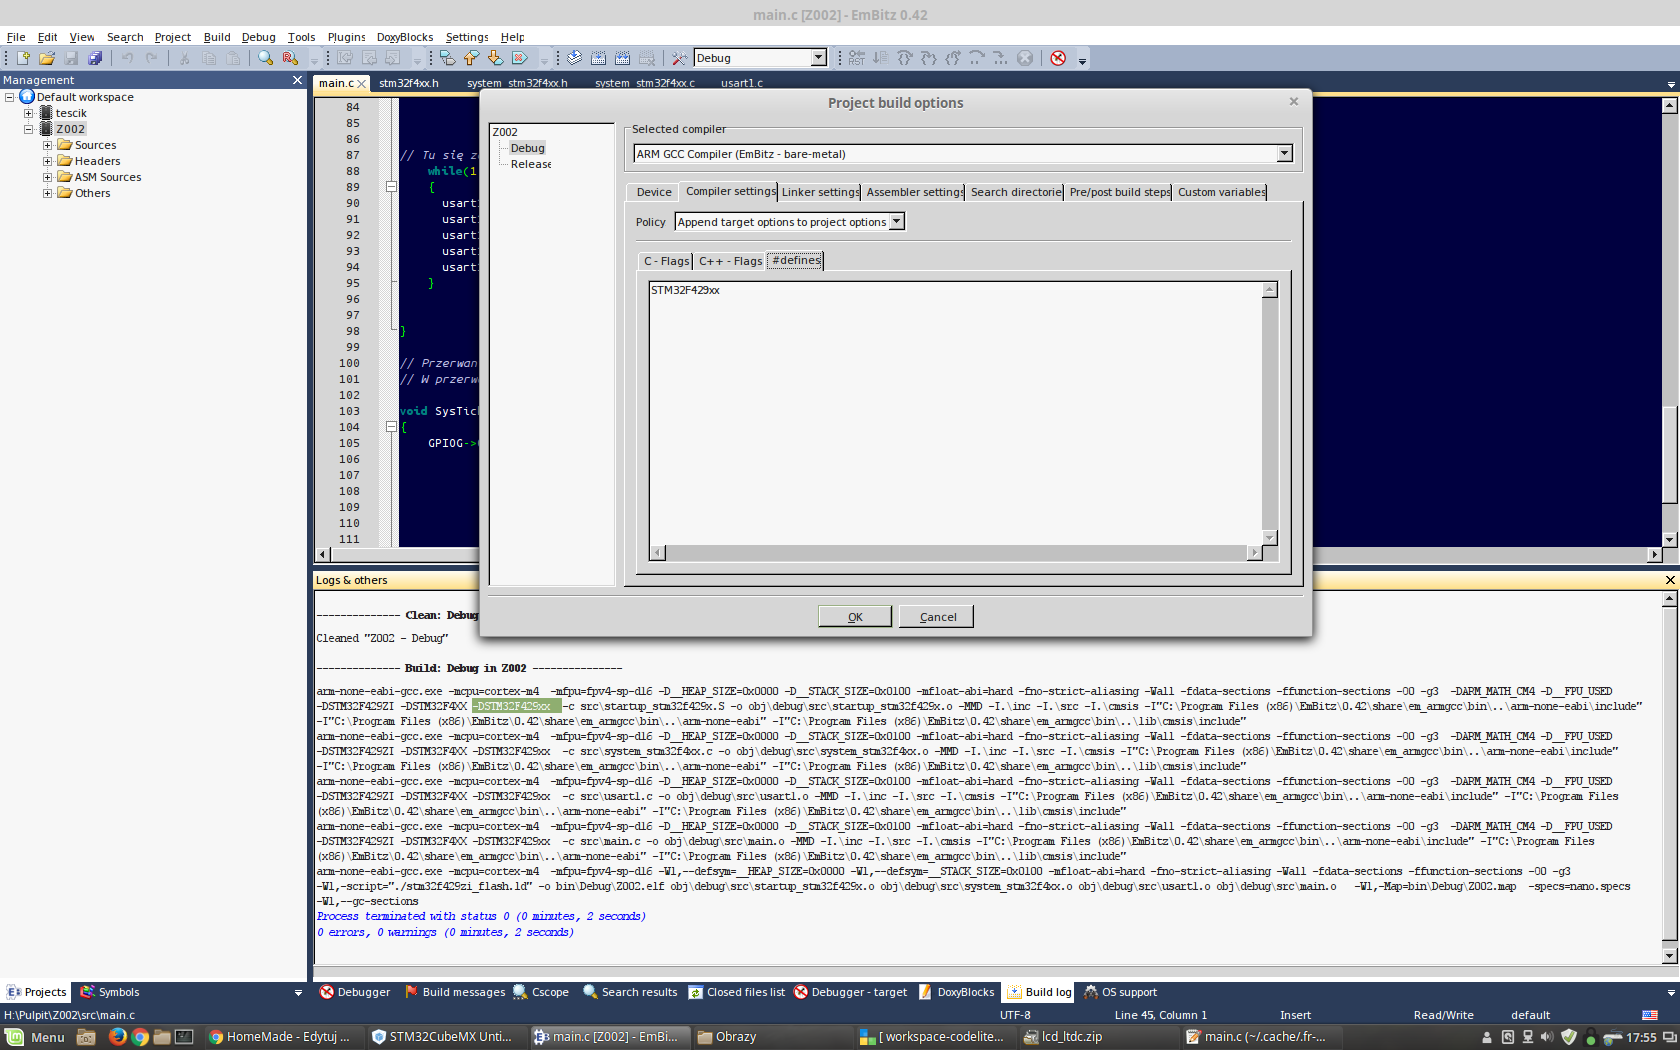Click the red Abort build icon
The image size is (1680, 1050).
(x=1058, y=58)
